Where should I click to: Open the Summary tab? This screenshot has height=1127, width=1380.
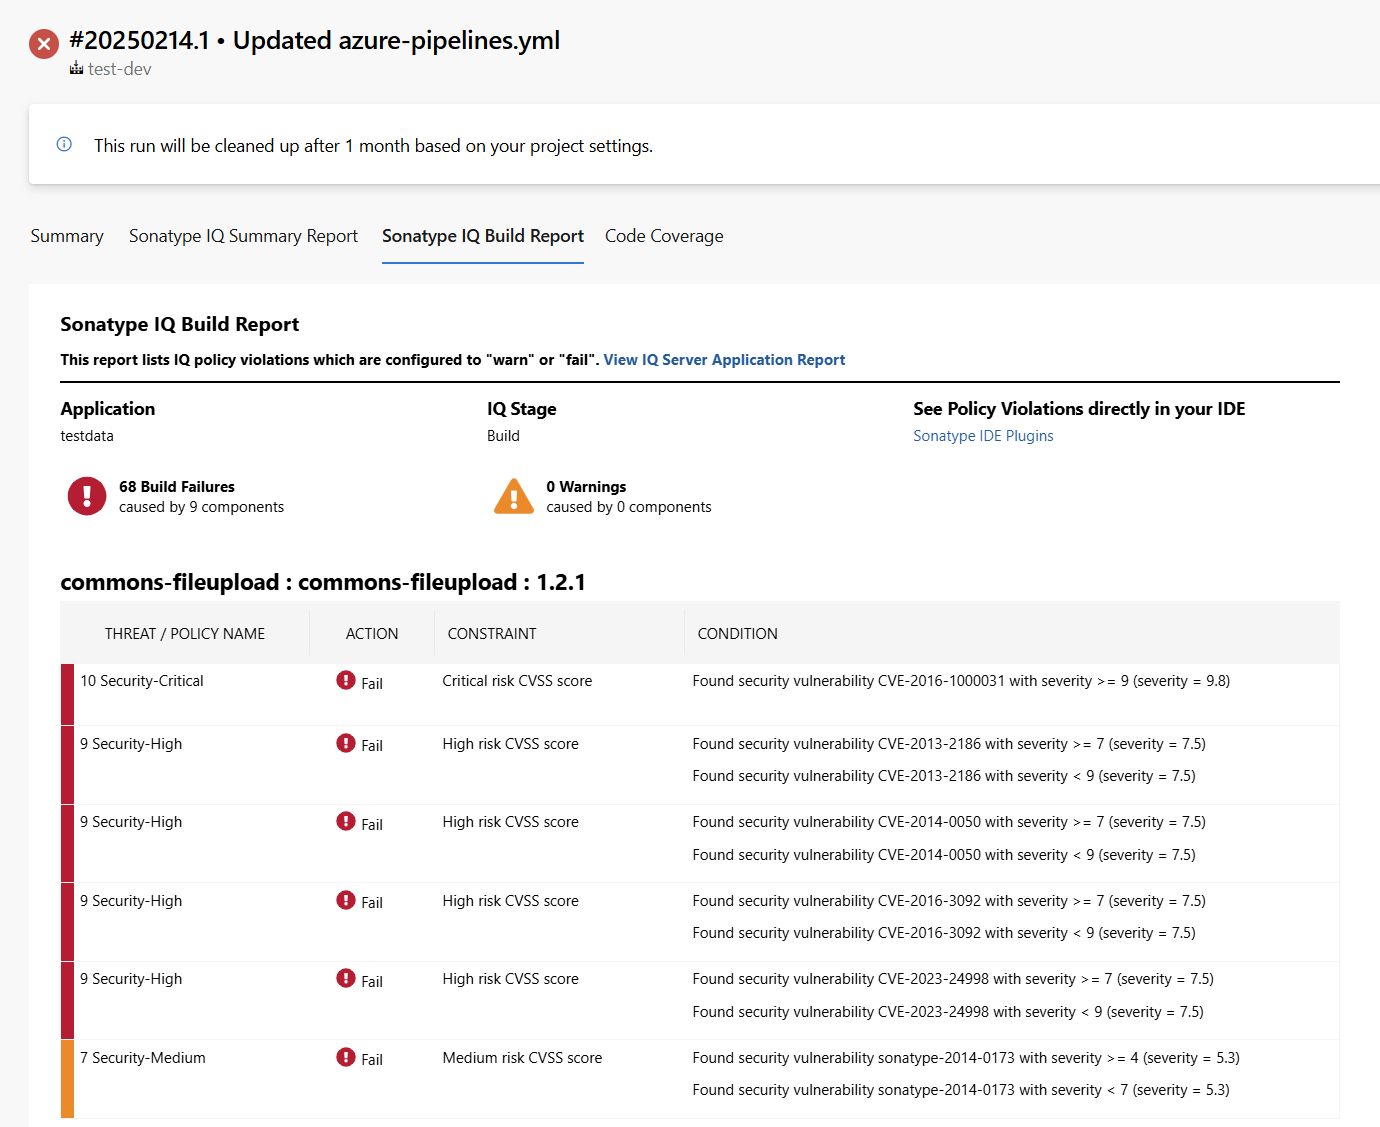tap(67, 236)
